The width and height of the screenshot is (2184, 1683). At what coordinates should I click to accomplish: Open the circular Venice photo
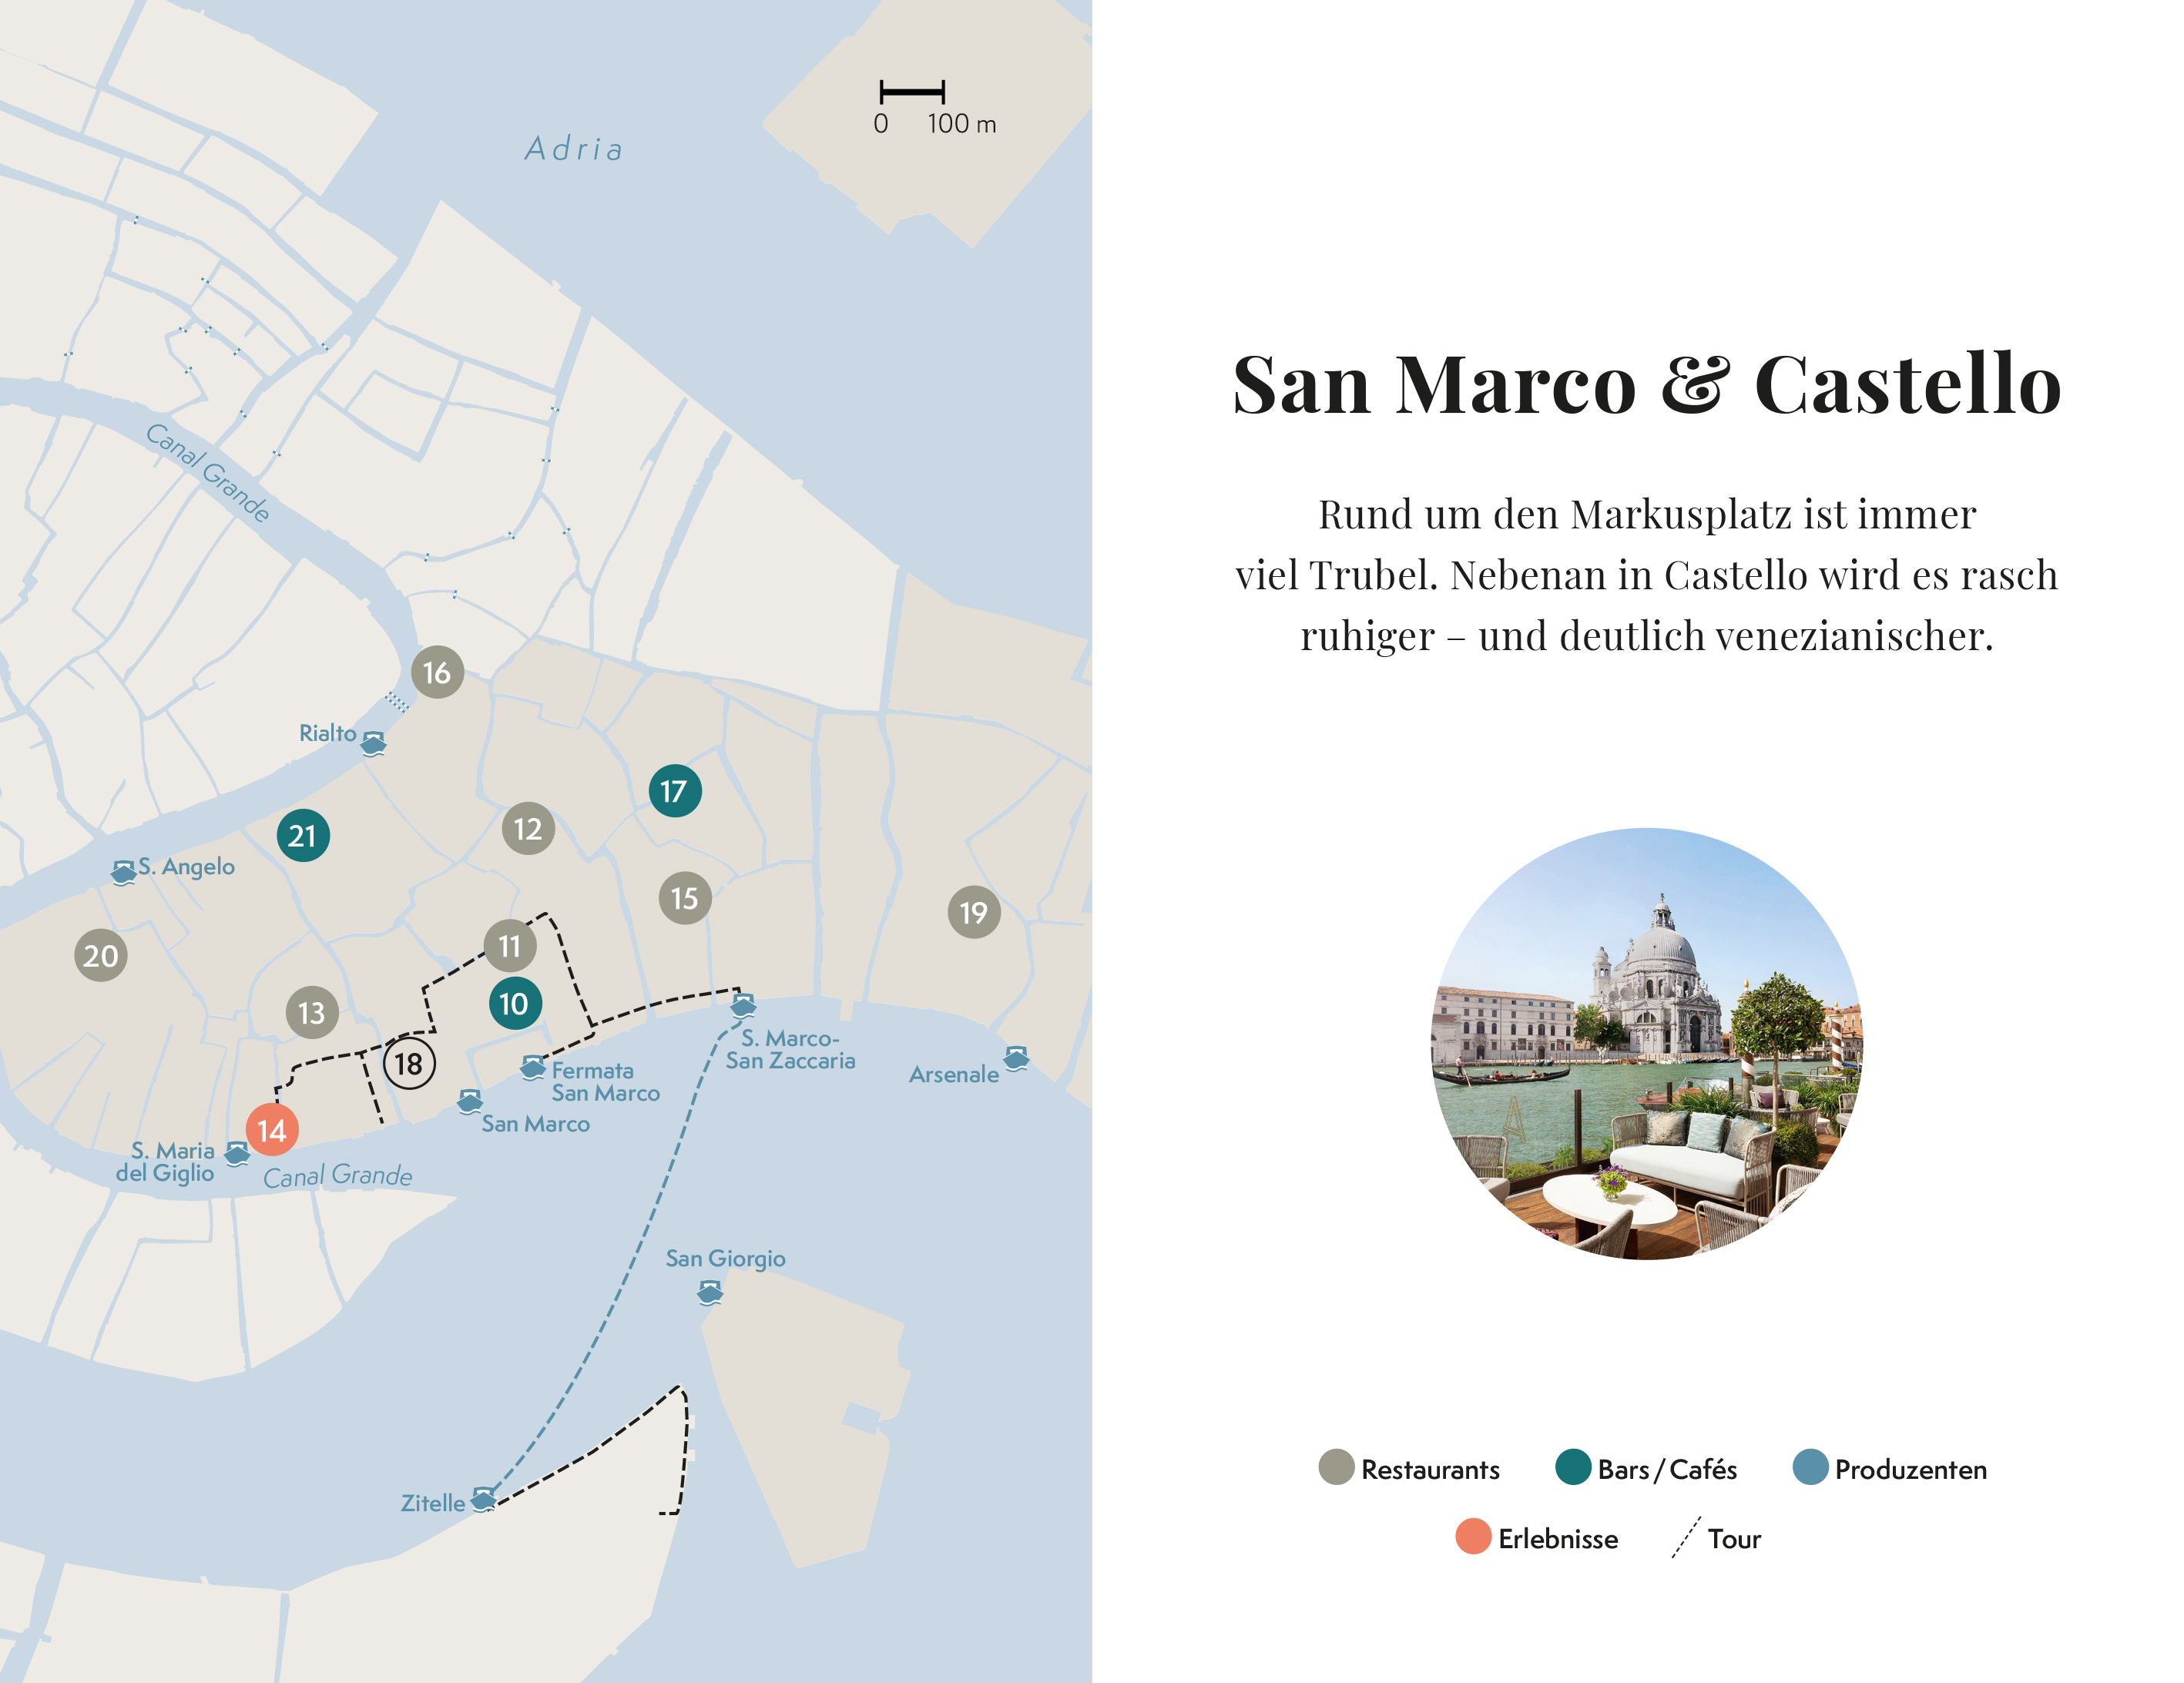pyautogui.click(x=1647, y=1043)
